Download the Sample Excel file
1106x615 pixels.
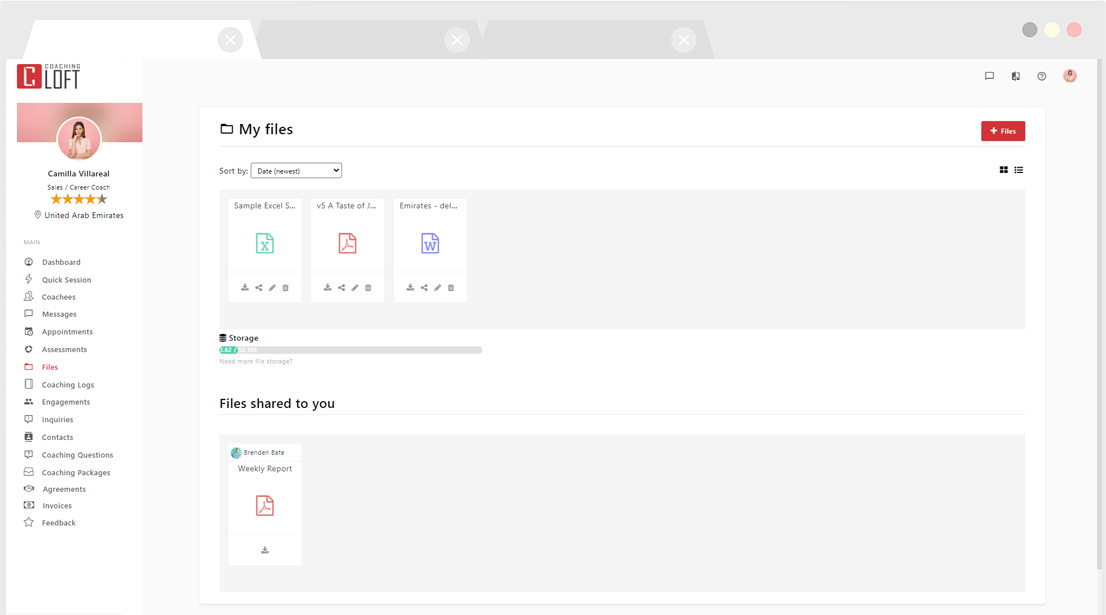point(245,288)
